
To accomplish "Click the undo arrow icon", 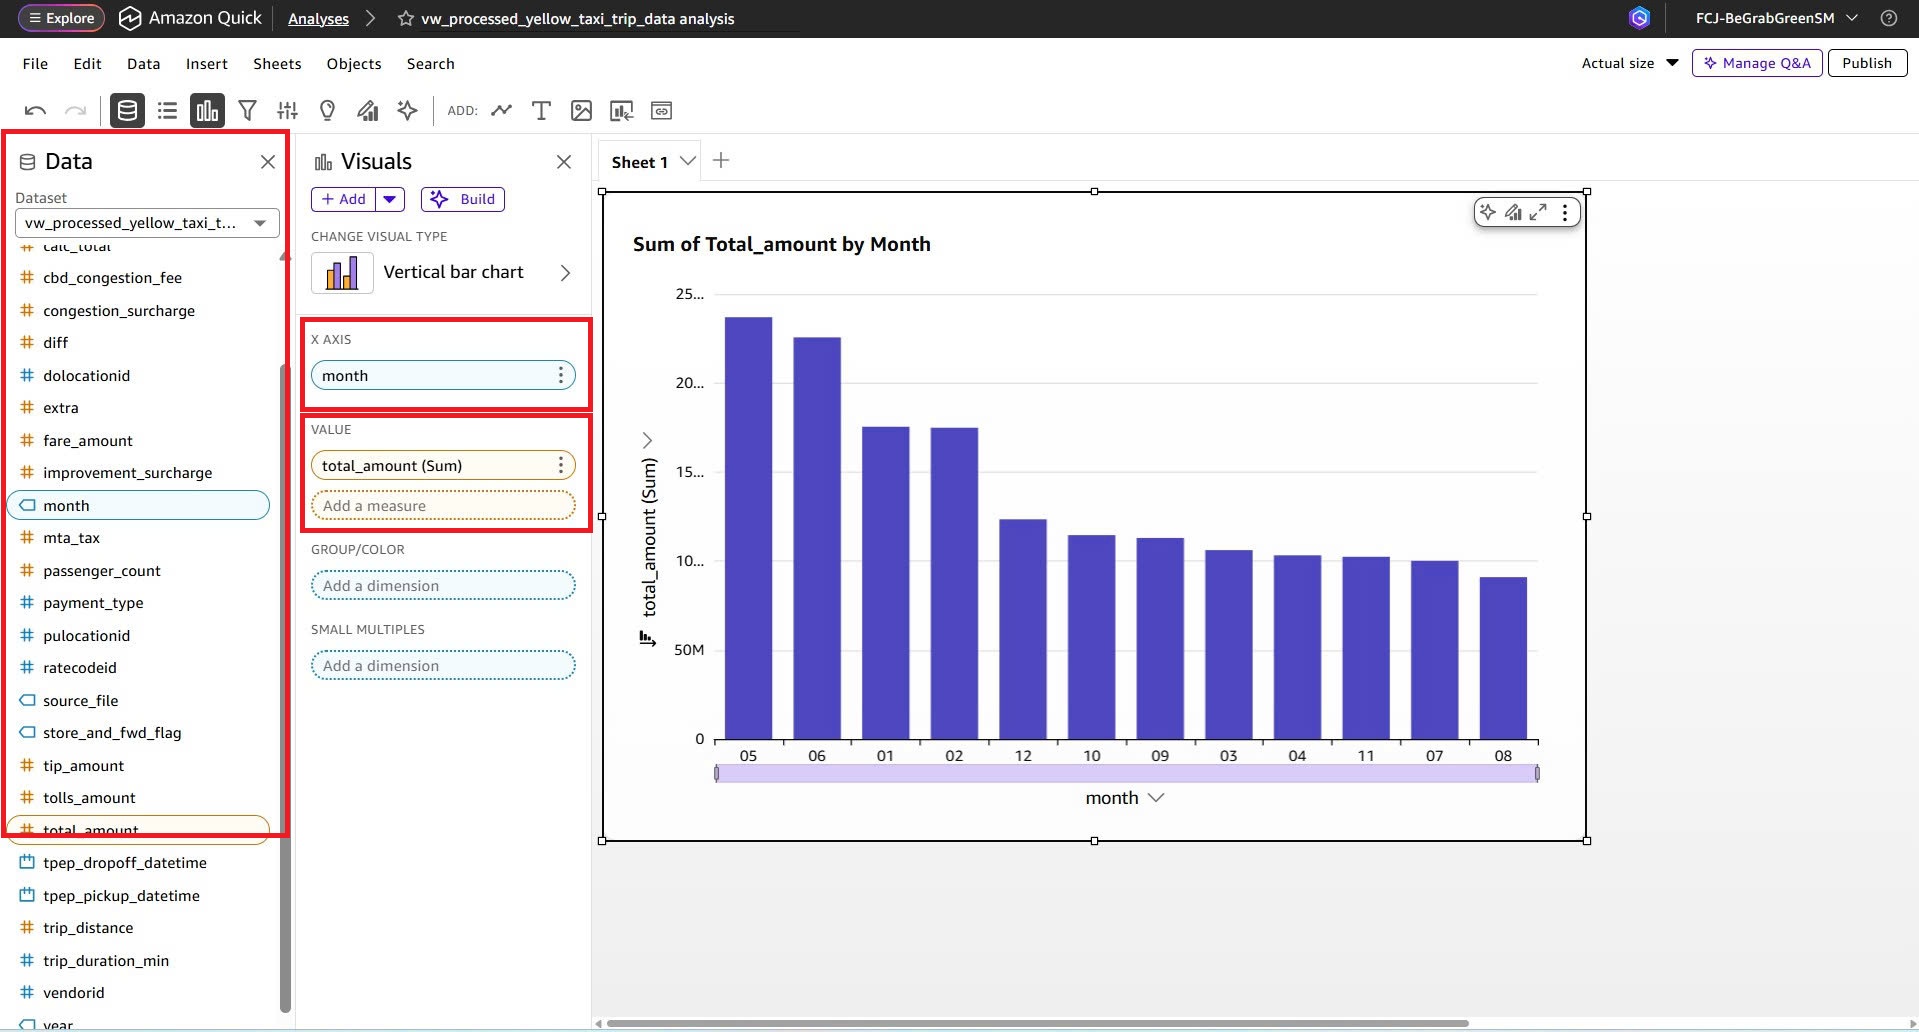I will point(35,111).
